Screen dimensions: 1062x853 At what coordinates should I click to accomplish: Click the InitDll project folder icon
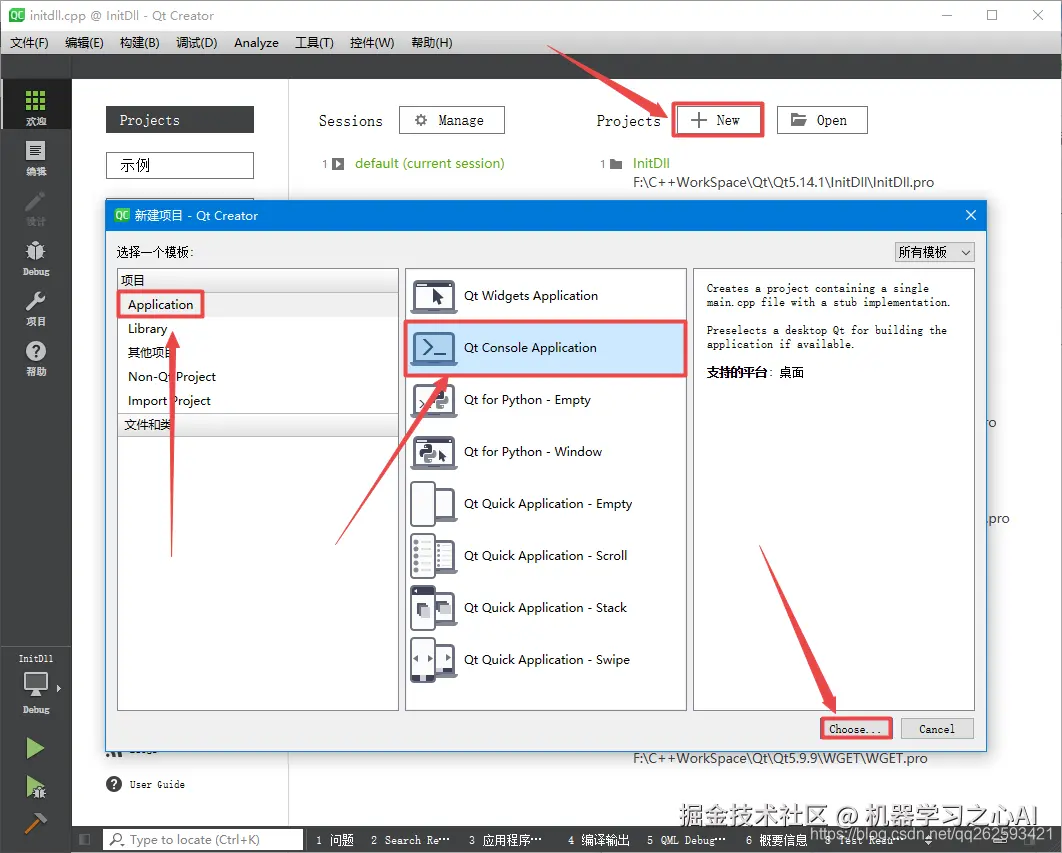[616, 164]
